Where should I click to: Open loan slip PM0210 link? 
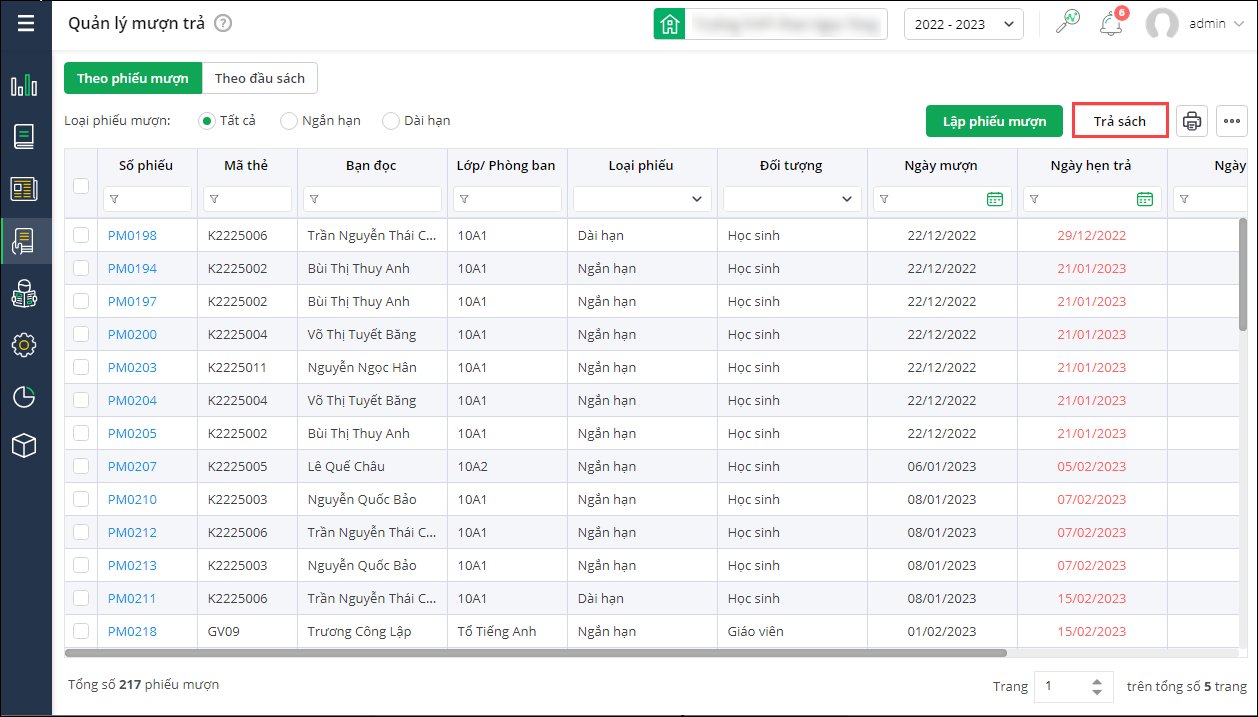pyautogui.click(x=132, y=499)
